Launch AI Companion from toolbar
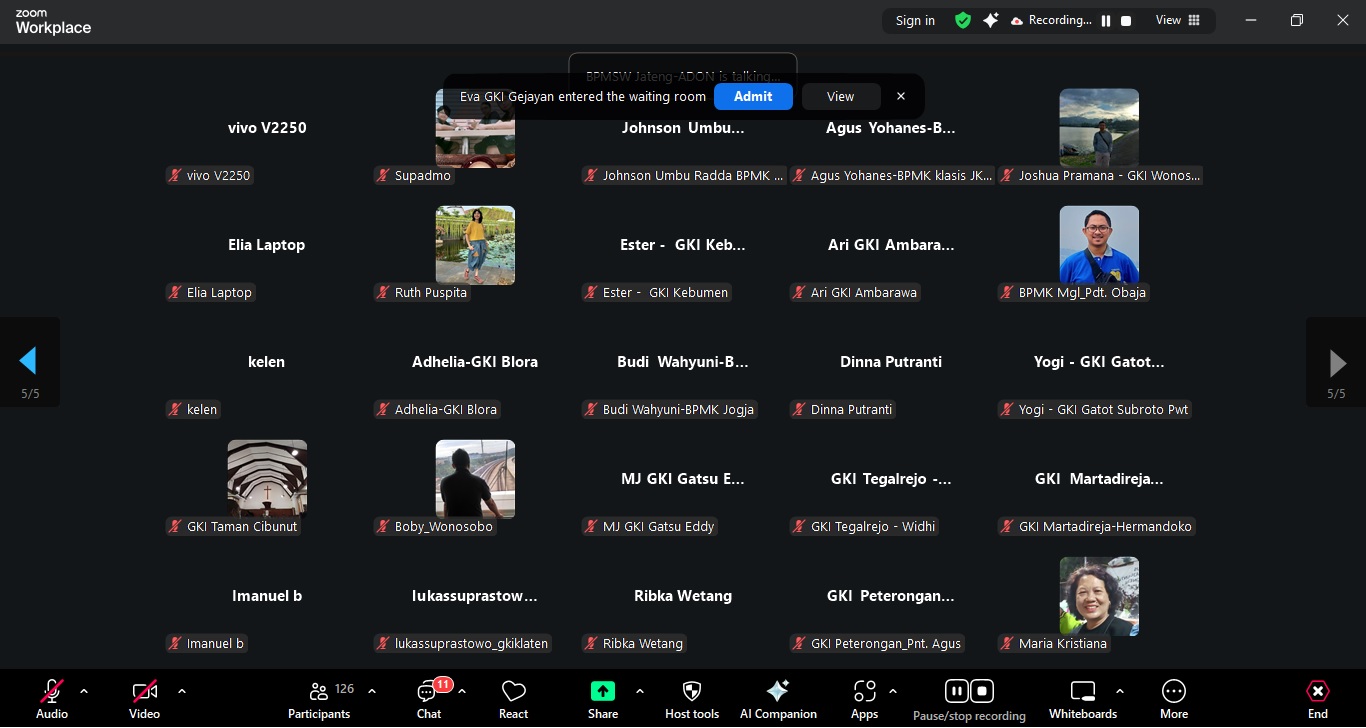The image size is (1366, 728). tap(777, 691)
